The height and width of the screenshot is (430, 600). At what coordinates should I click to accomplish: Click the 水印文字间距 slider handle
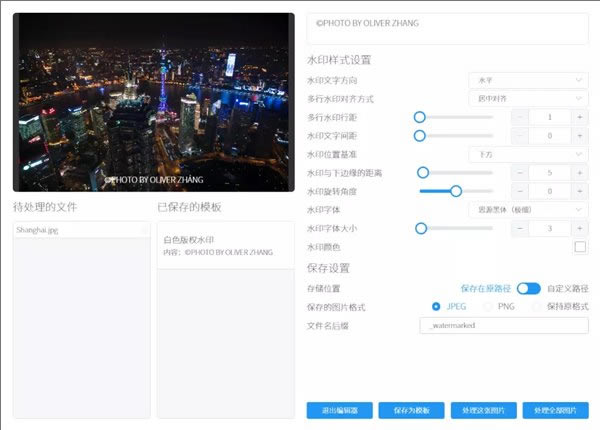click(420, 136)
